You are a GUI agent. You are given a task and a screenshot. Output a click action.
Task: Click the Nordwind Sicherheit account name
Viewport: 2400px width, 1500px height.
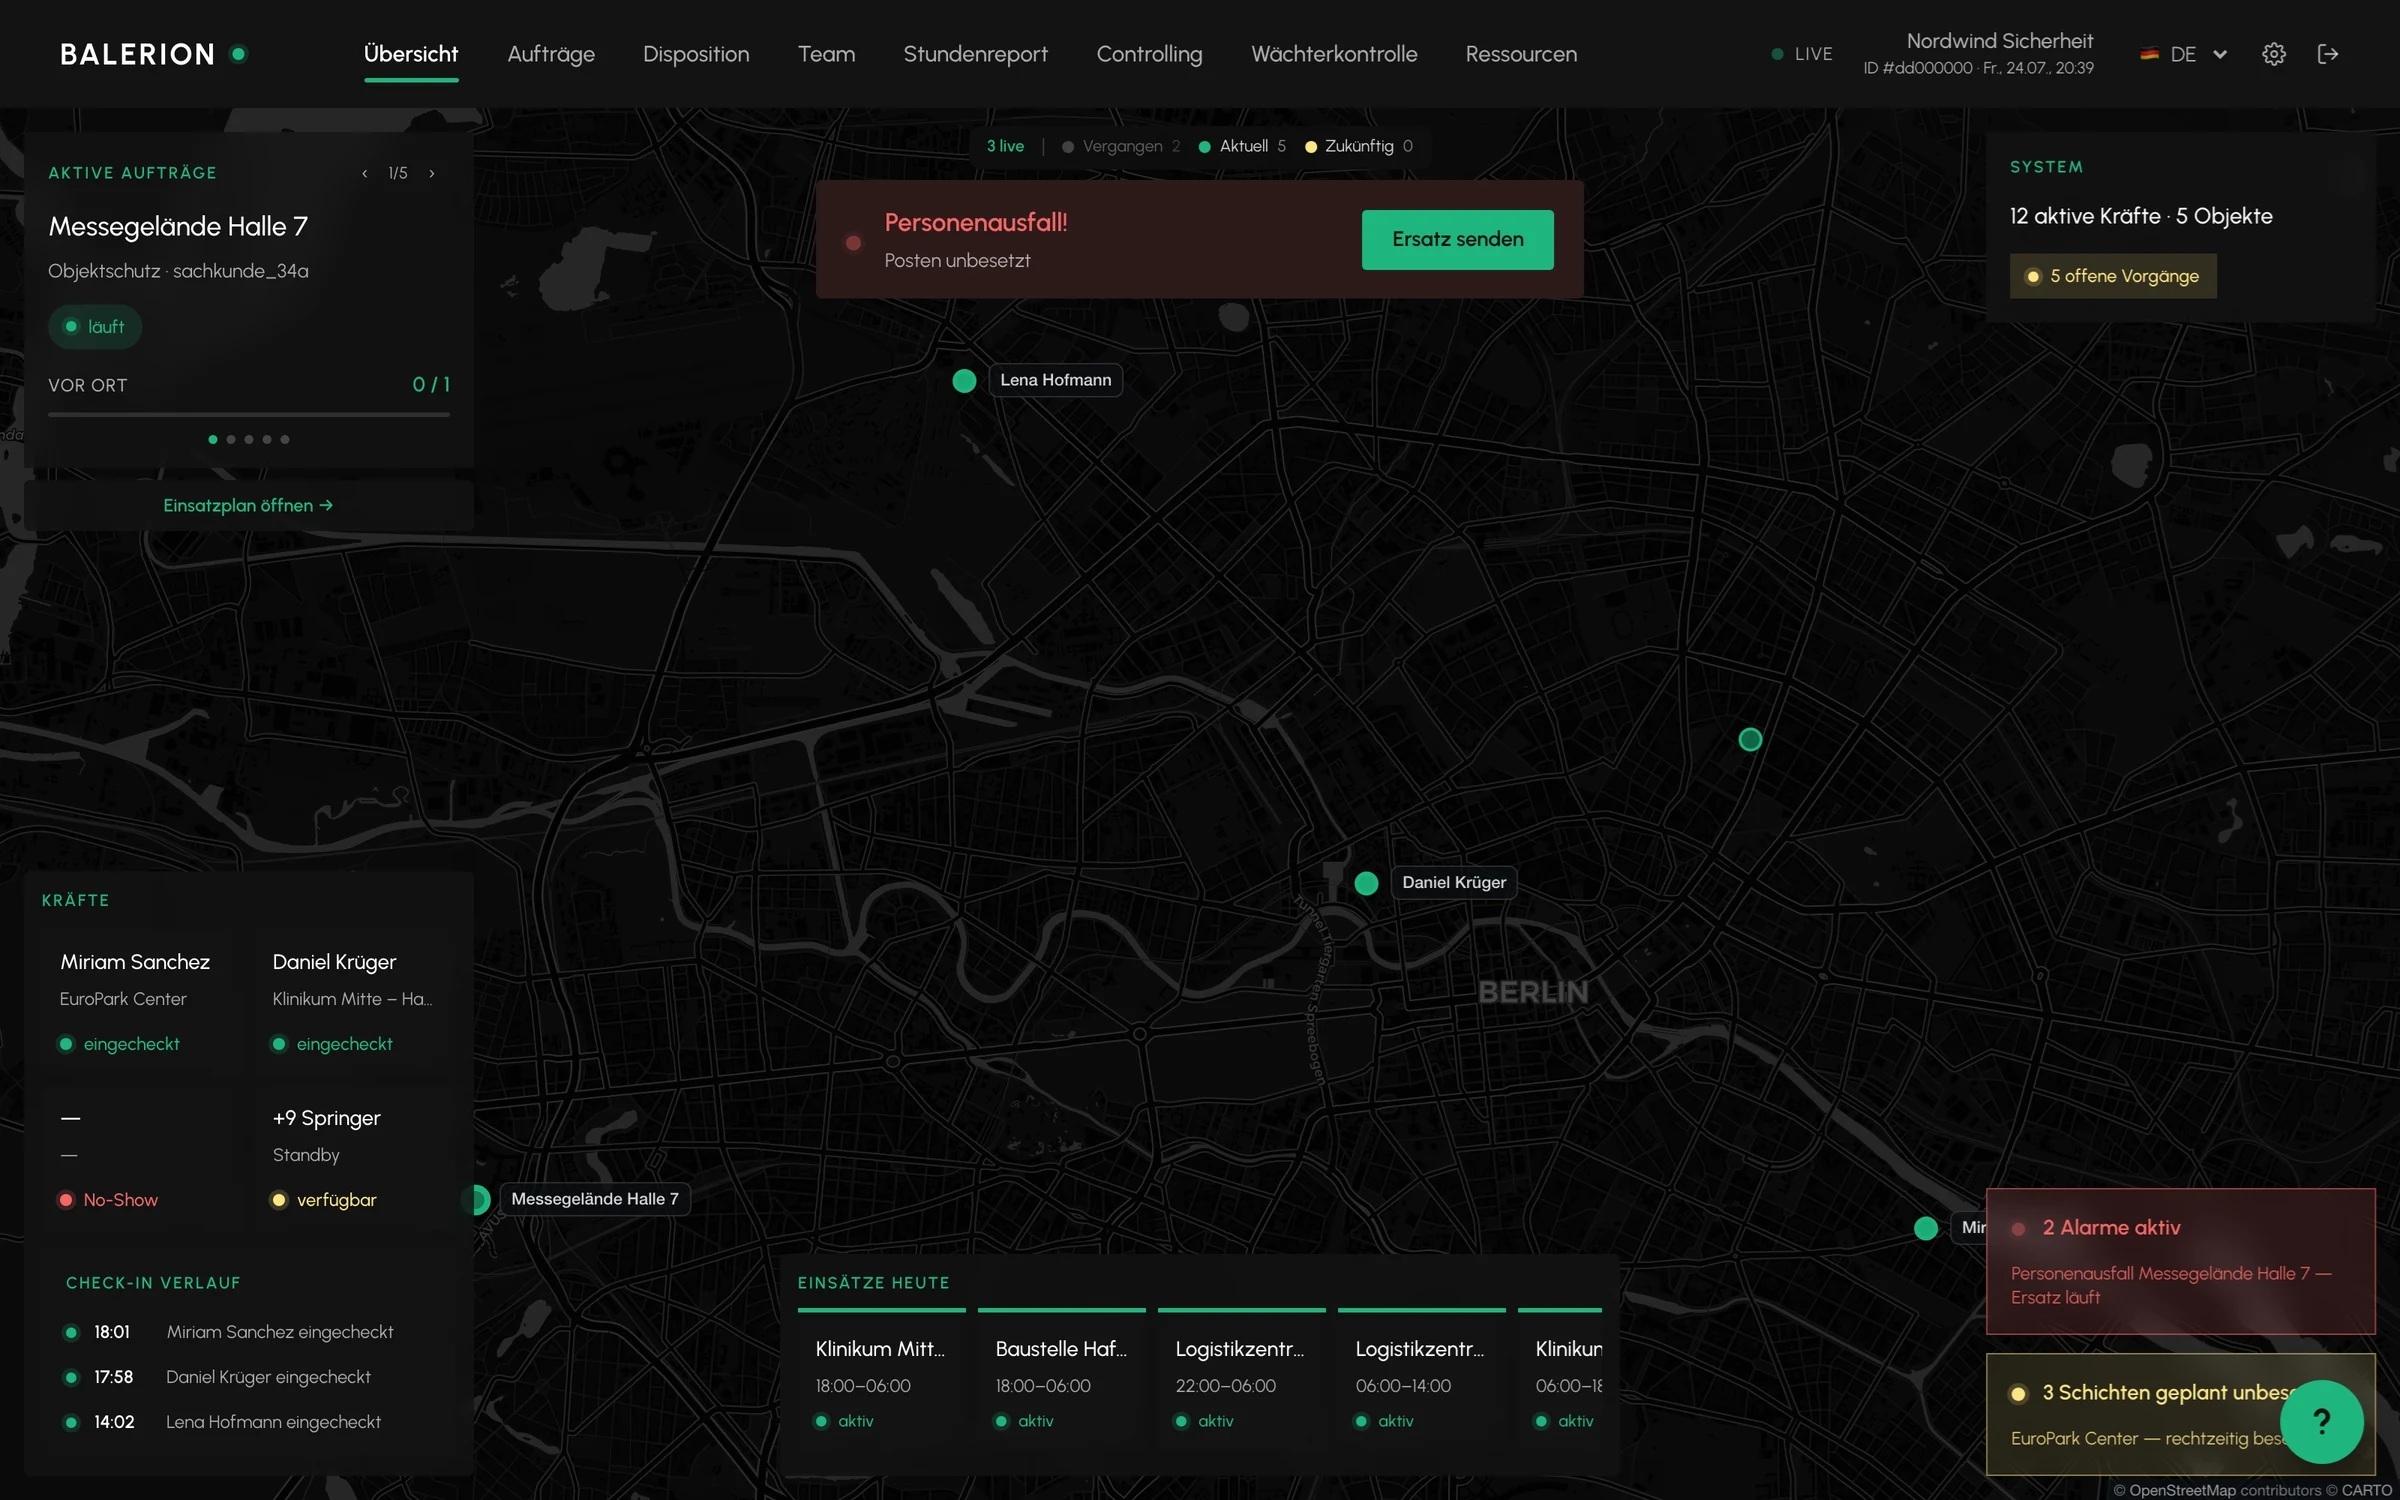pos(1999,41)
